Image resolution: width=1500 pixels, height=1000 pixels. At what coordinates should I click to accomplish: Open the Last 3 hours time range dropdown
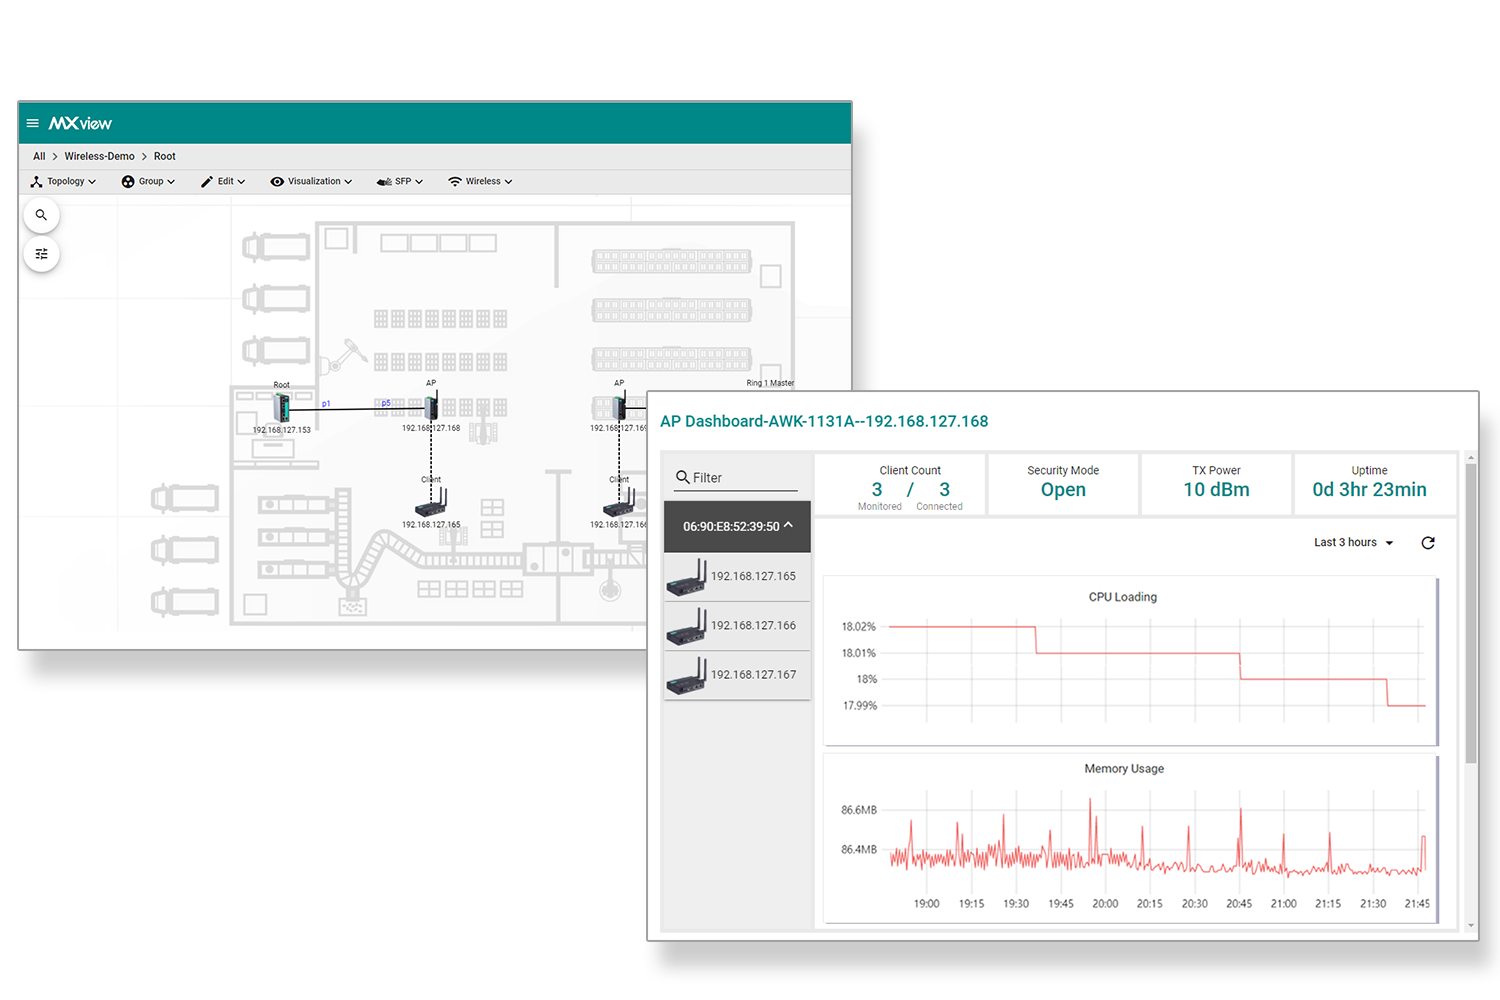pos(1353,543)
